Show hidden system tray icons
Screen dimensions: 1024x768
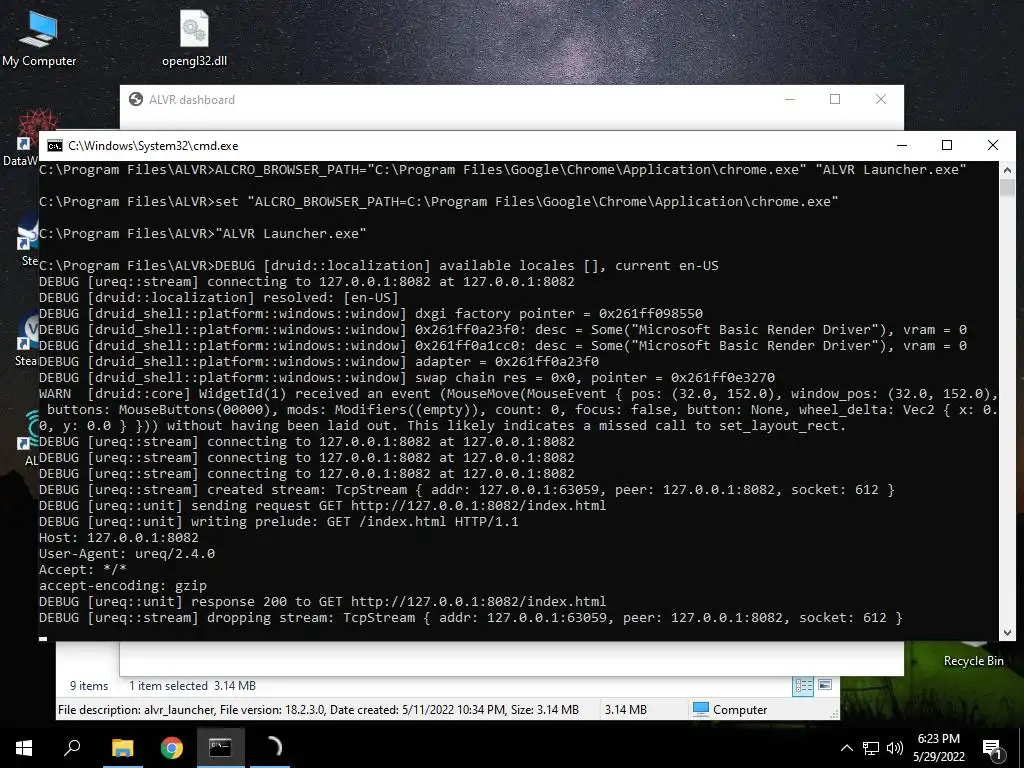[846, 748]
